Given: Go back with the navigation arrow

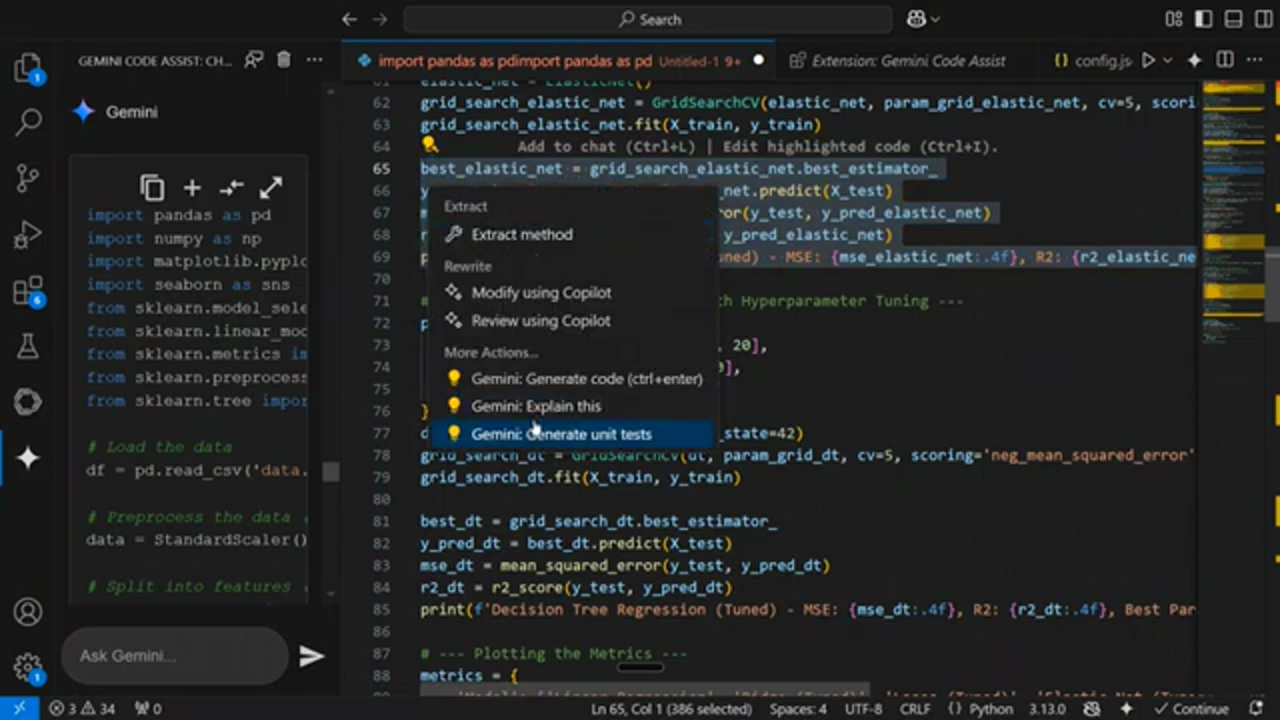Looking at the screenshot, I should (x=349, y=19).
